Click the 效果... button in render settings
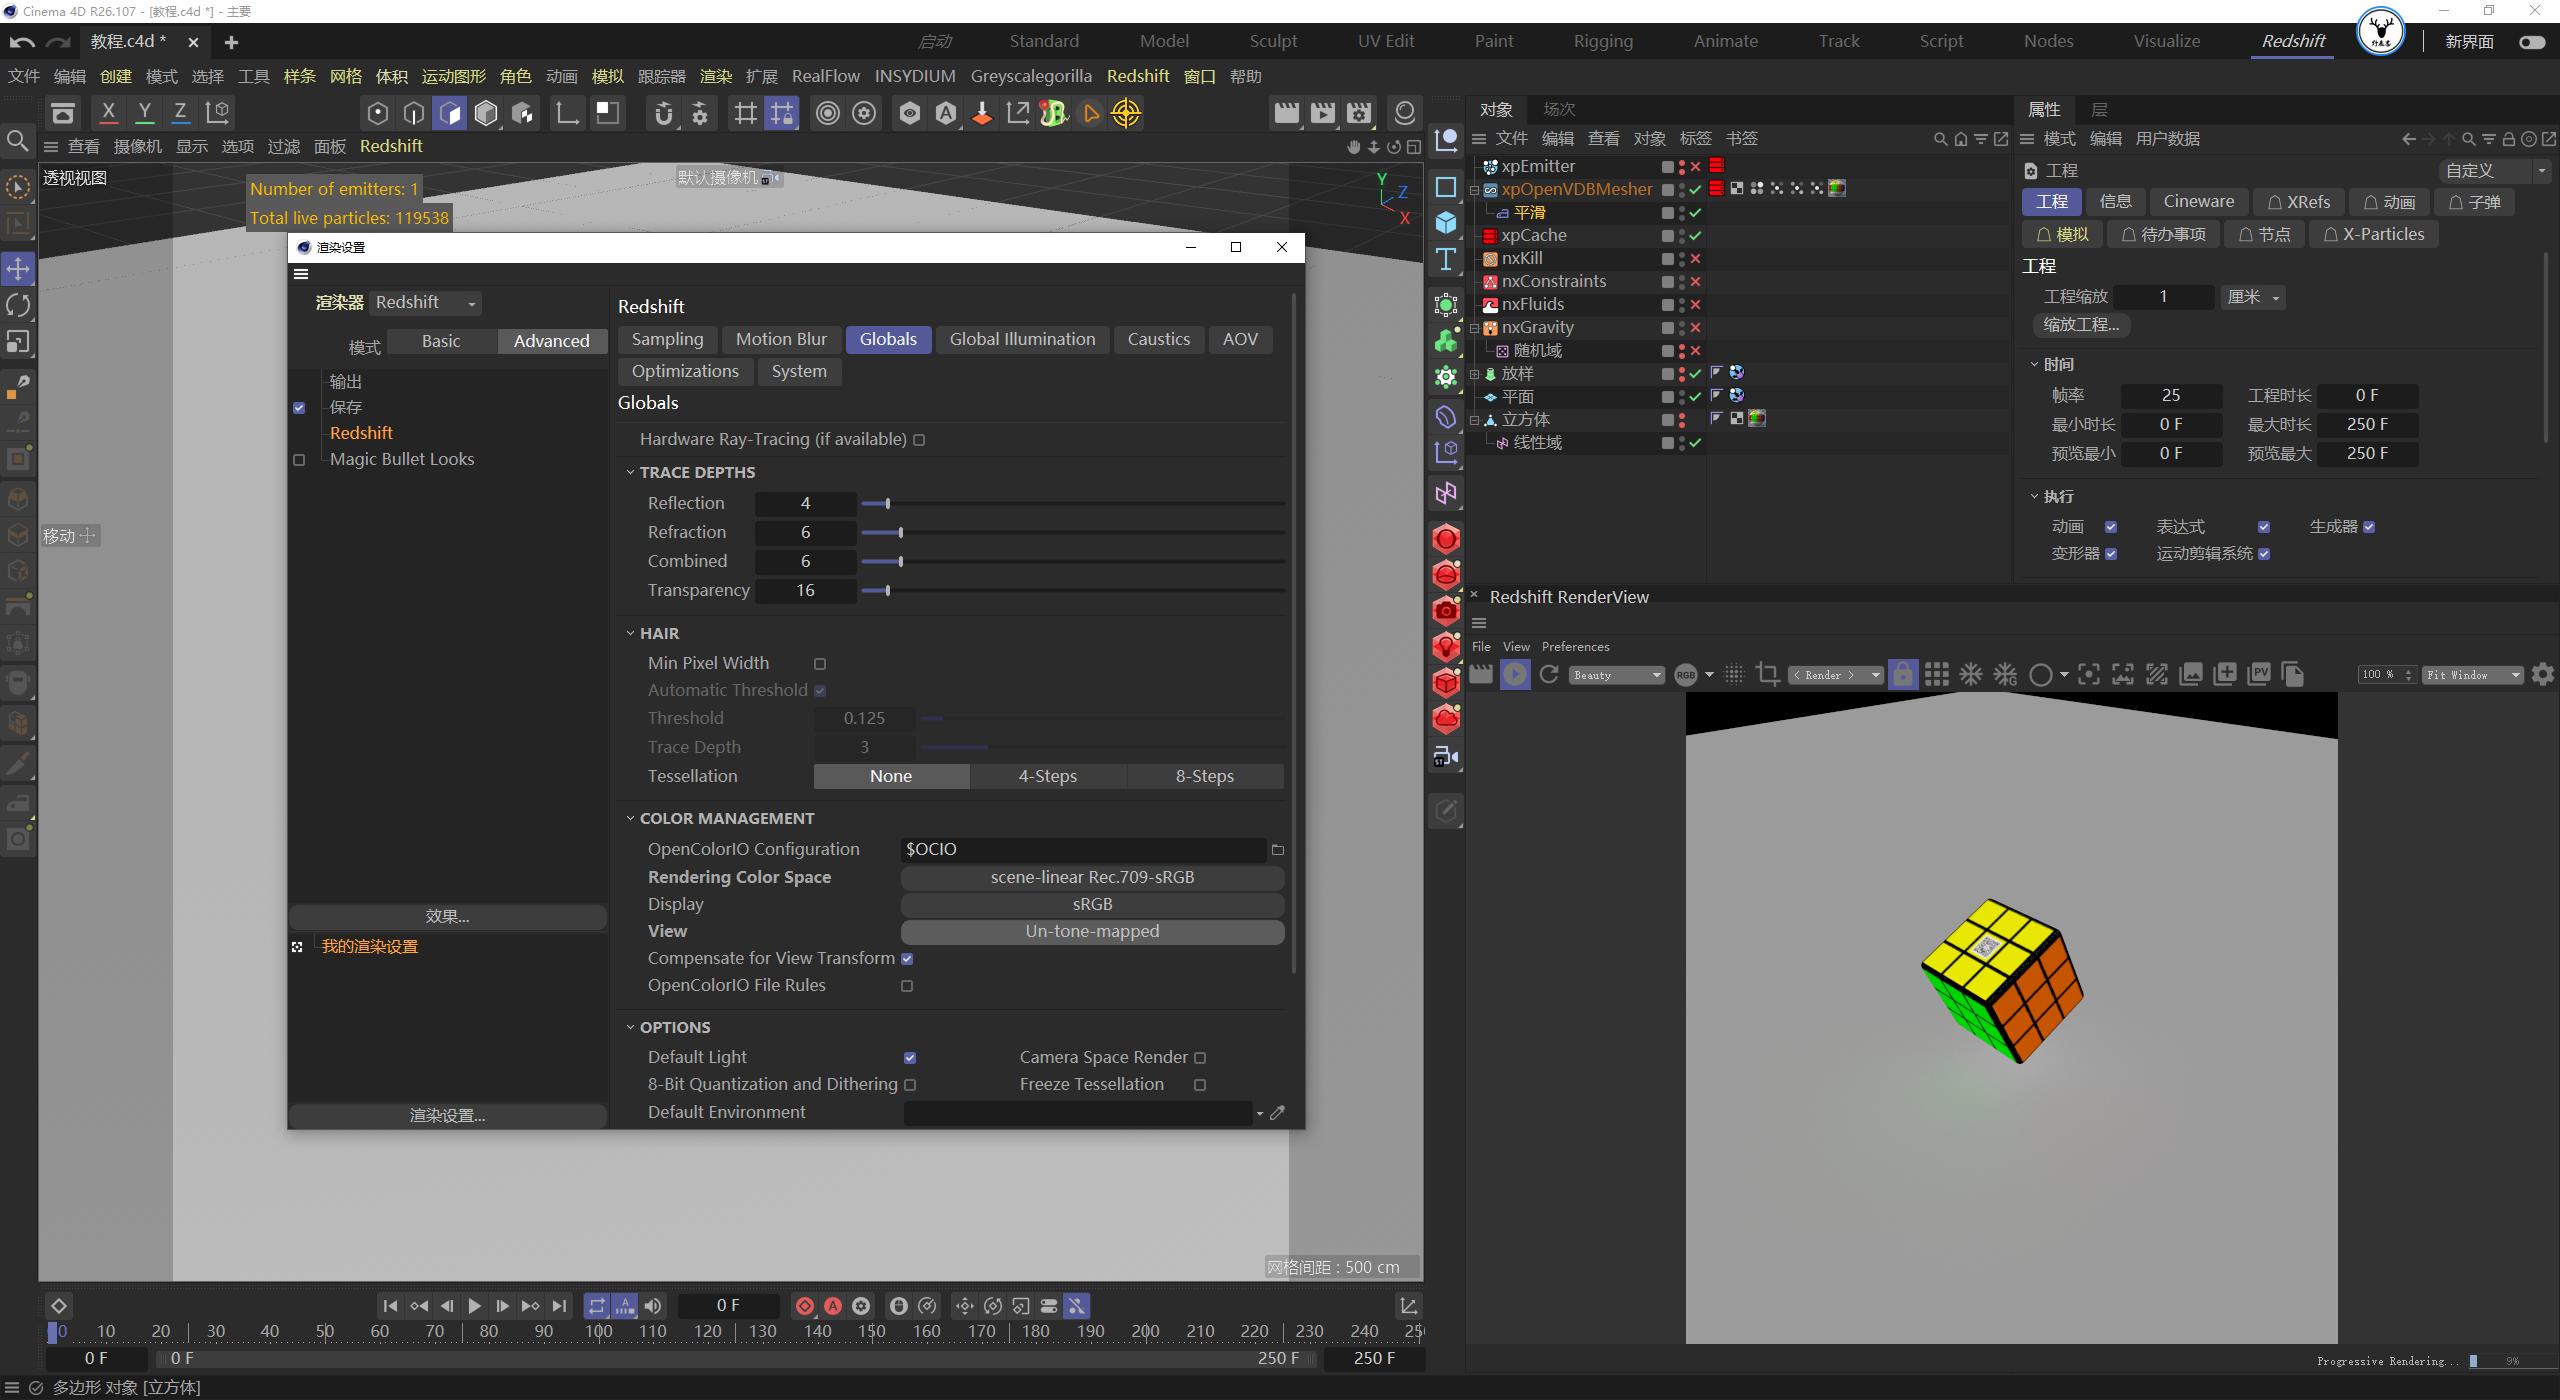 tap(447, 915)
